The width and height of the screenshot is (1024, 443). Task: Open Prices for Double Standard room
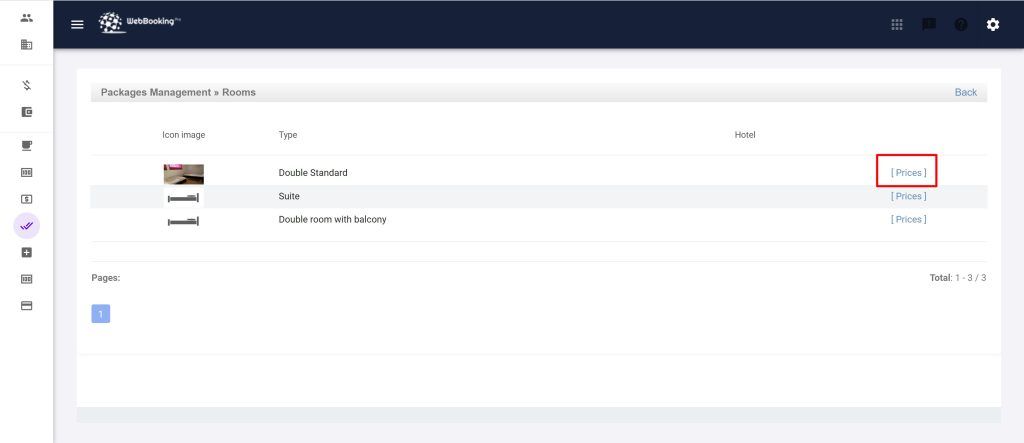point(908,173)
